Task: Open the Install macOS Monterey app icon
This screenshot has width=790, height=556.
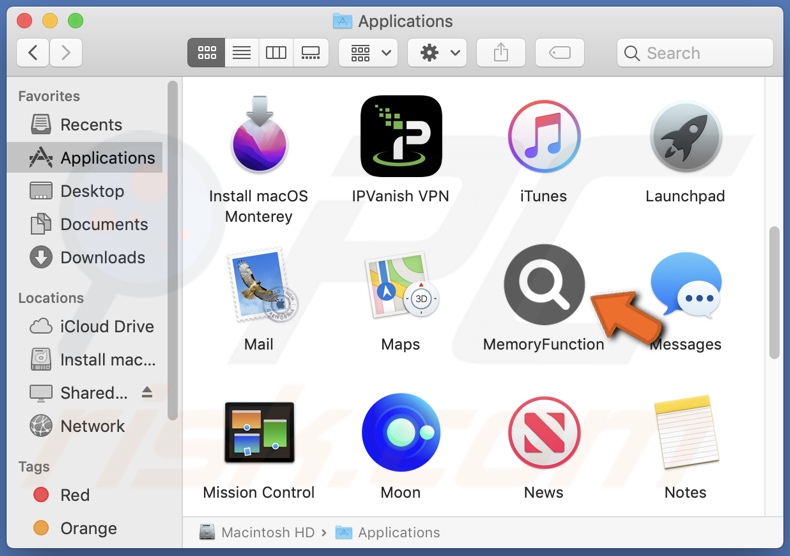Action: (x=259, y=135)
